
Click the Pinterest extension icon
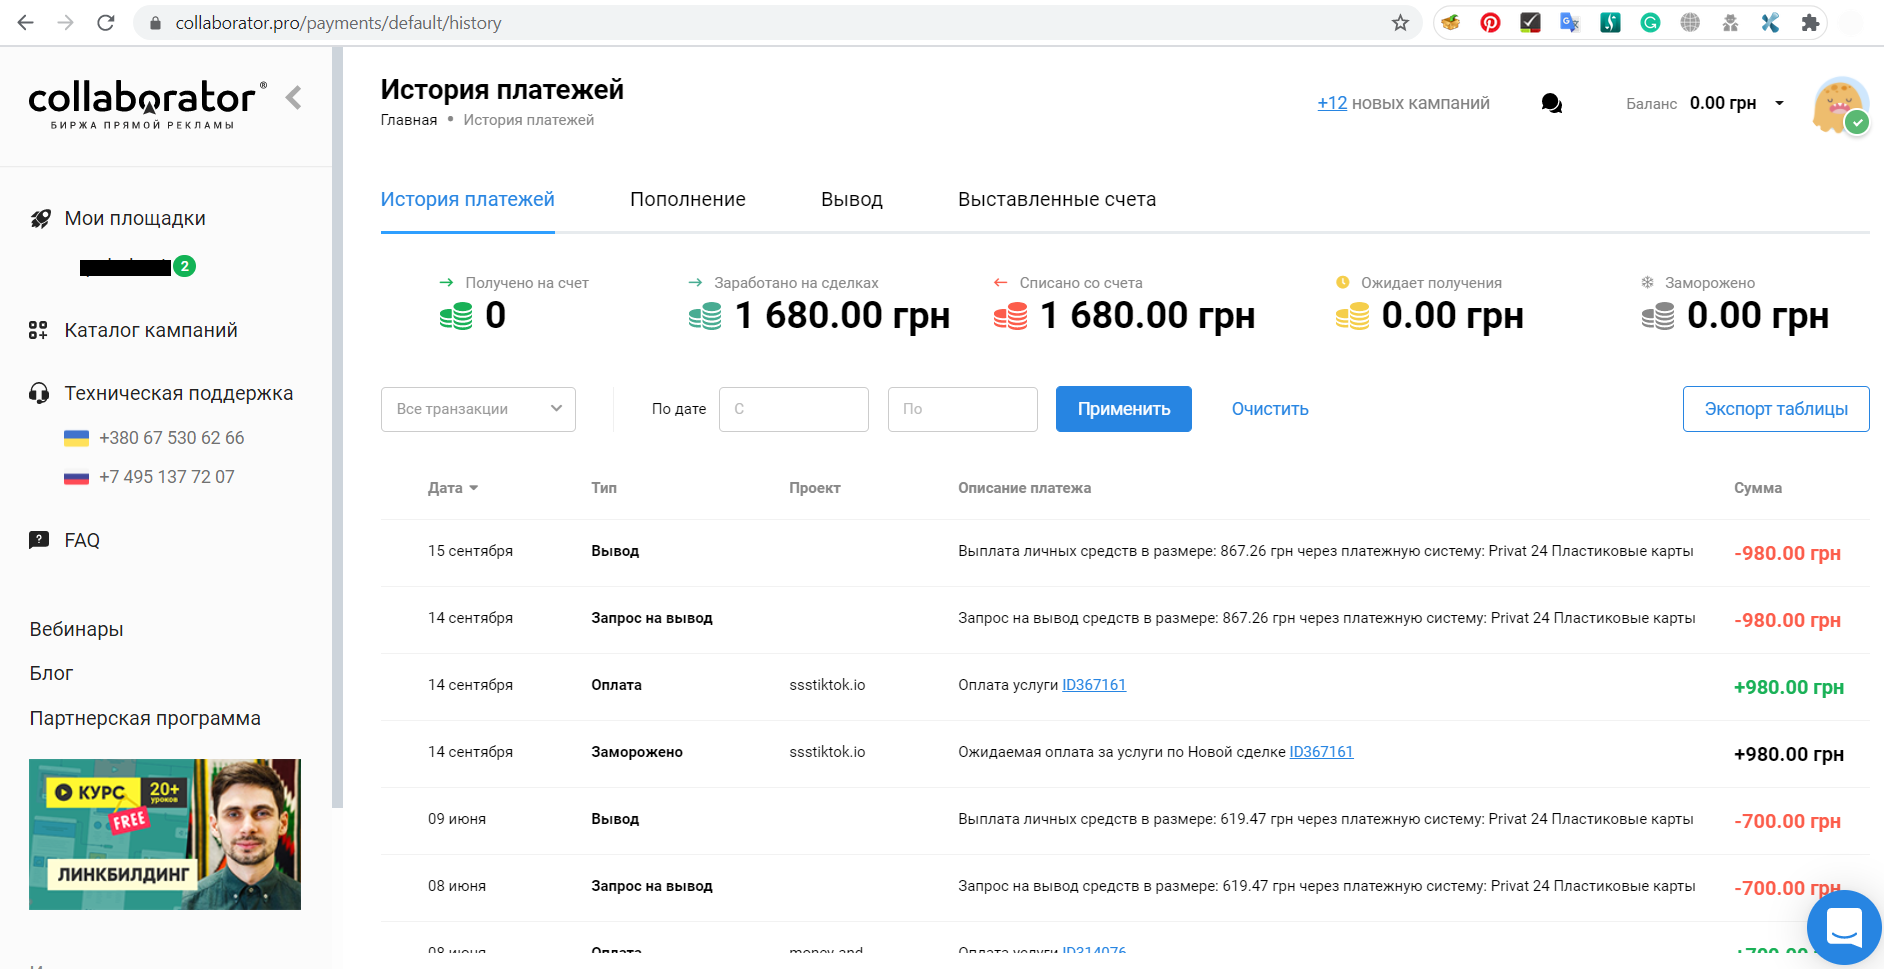pos(1490,23)
